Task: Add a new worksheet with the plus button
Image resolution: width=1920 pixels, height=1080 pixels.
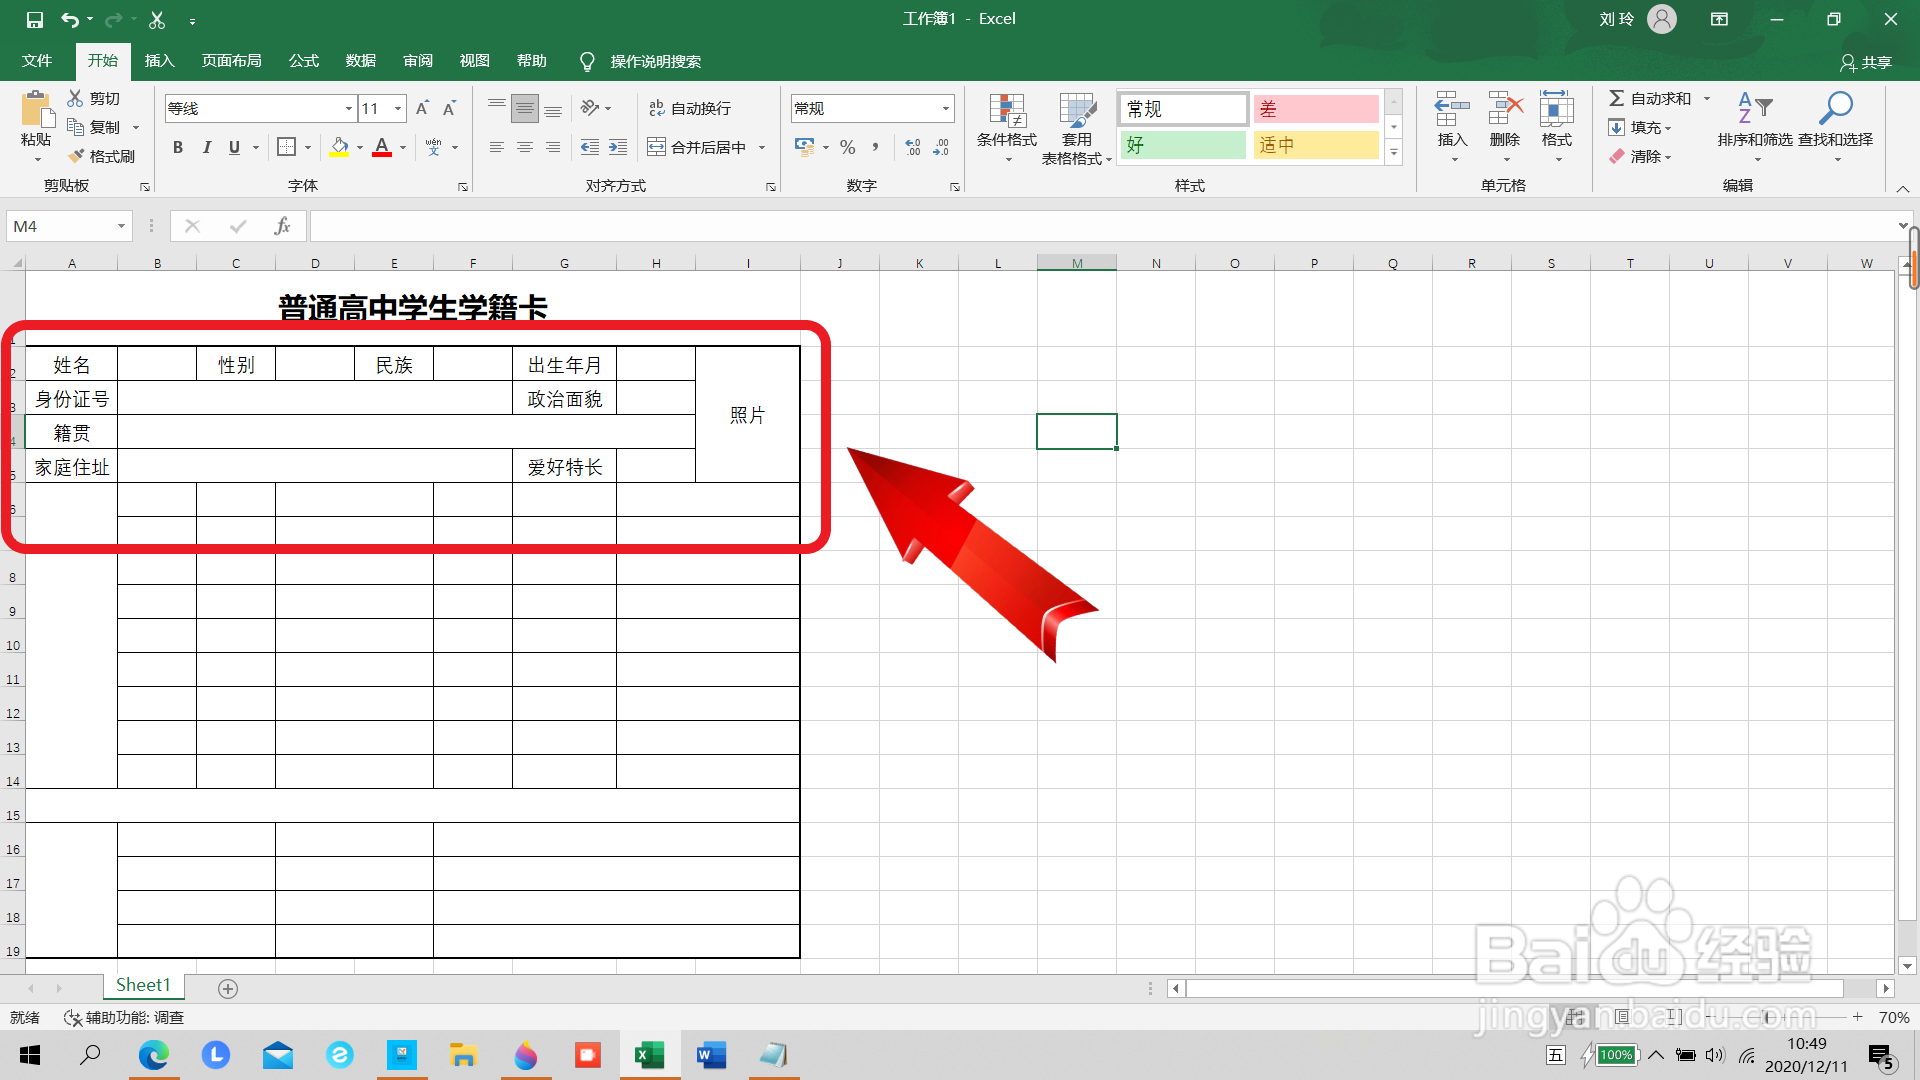Action: 227,988
